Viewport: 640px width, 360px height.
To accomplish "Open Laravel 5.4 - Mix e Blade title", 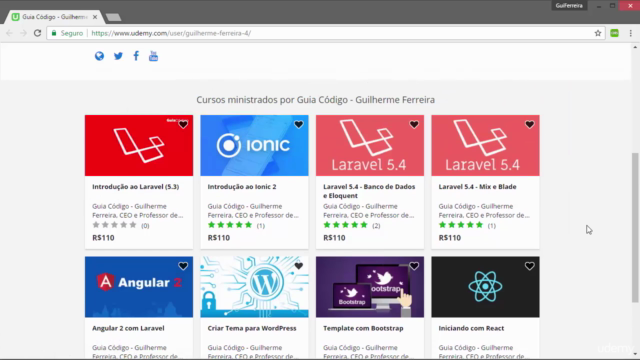I will pos(477,187).
